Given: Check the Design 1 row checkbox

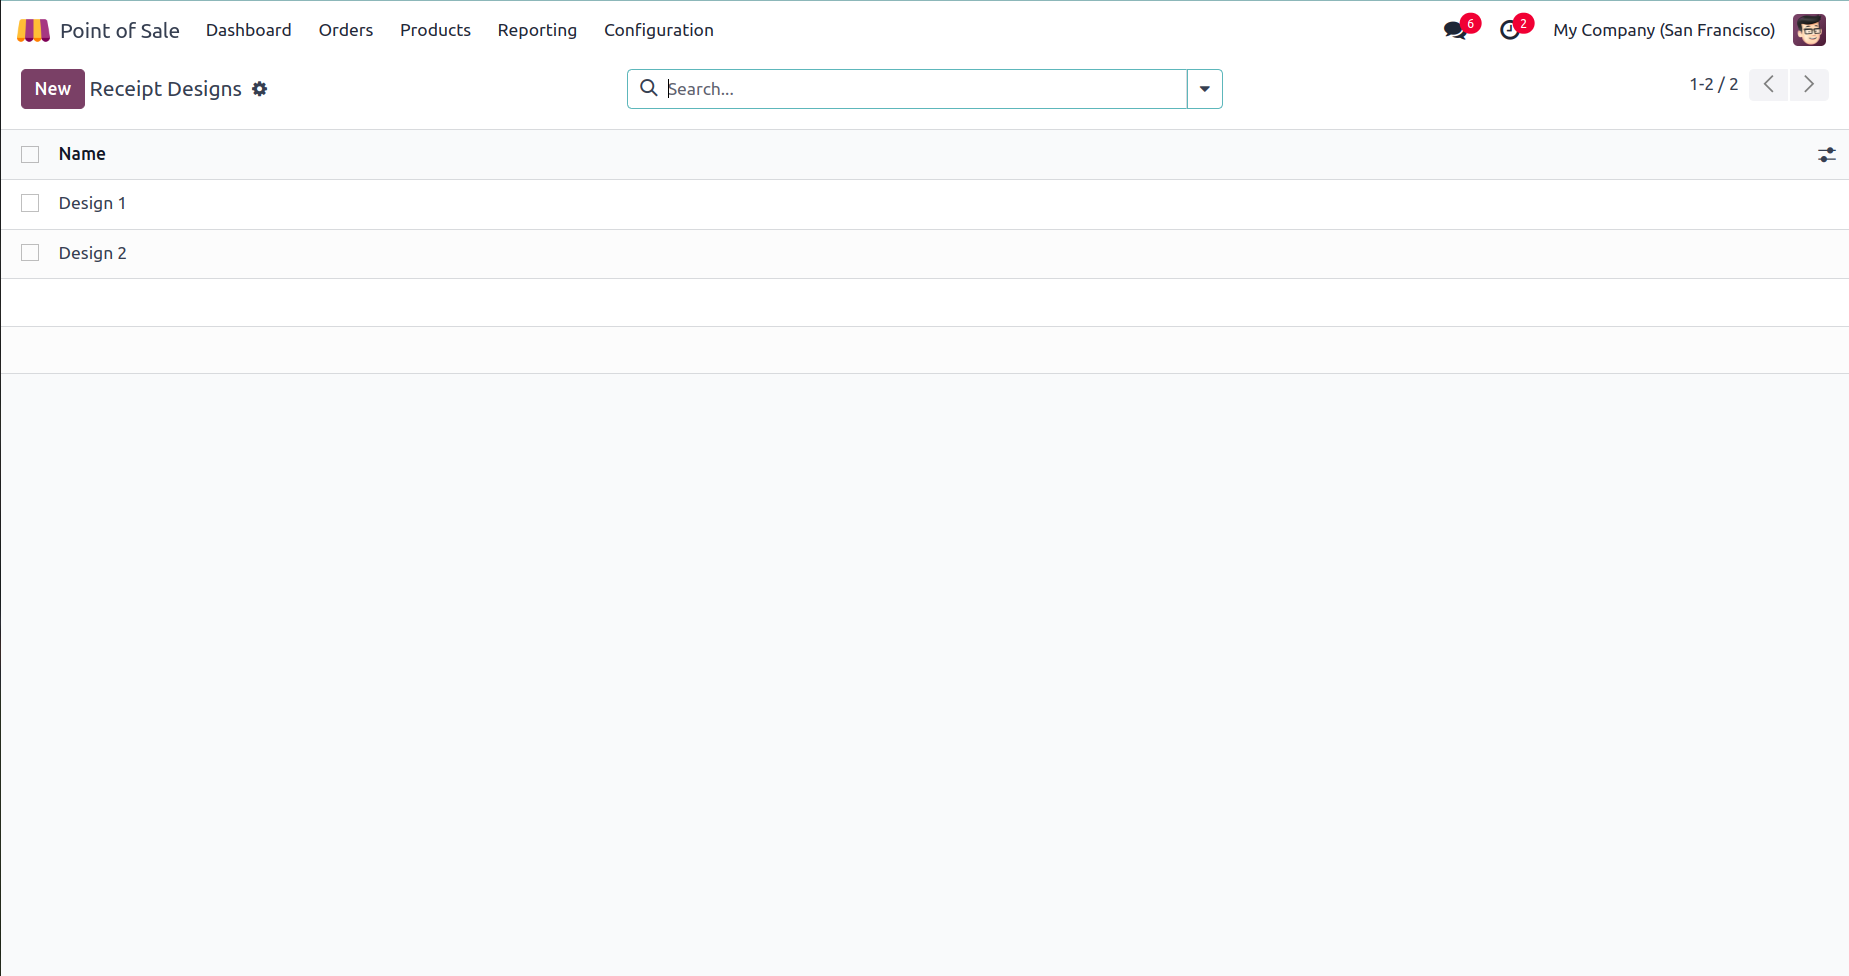Looking at the screenshot, I should coord(30,203).
